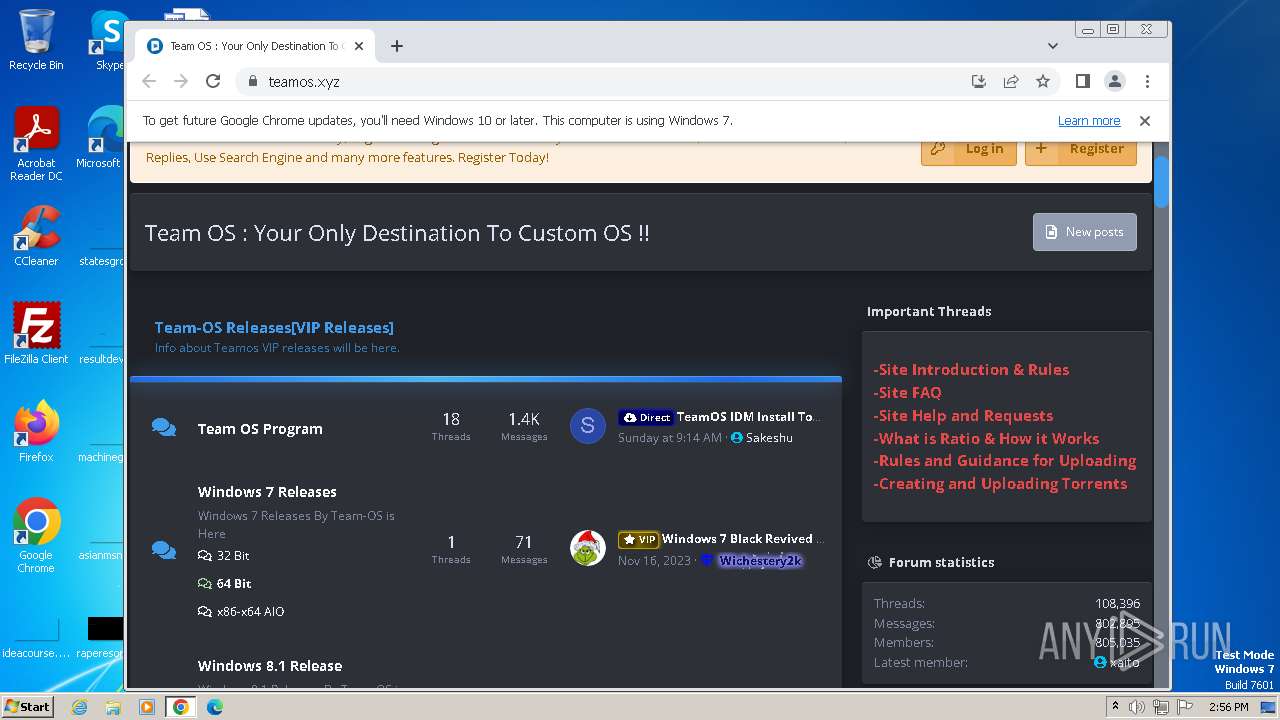Open a new Chrome tab
The width and height of the screenshot is (1280, 720).
click(x=397, y=46)
